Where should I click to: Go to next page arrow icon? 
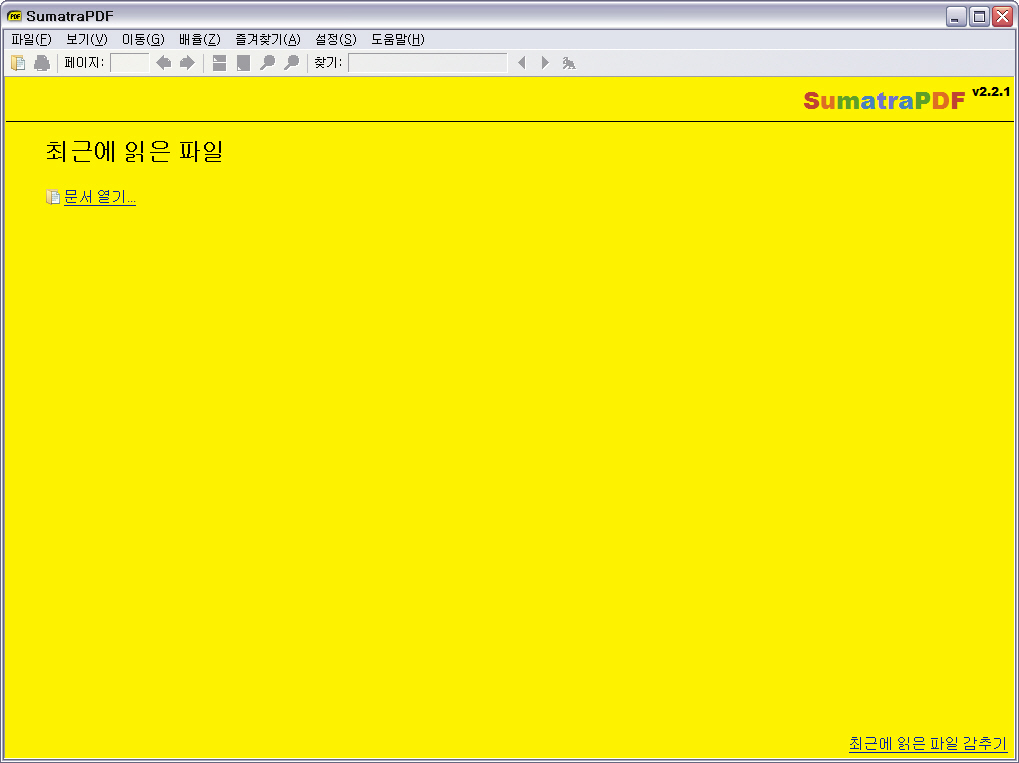[187, 63]
